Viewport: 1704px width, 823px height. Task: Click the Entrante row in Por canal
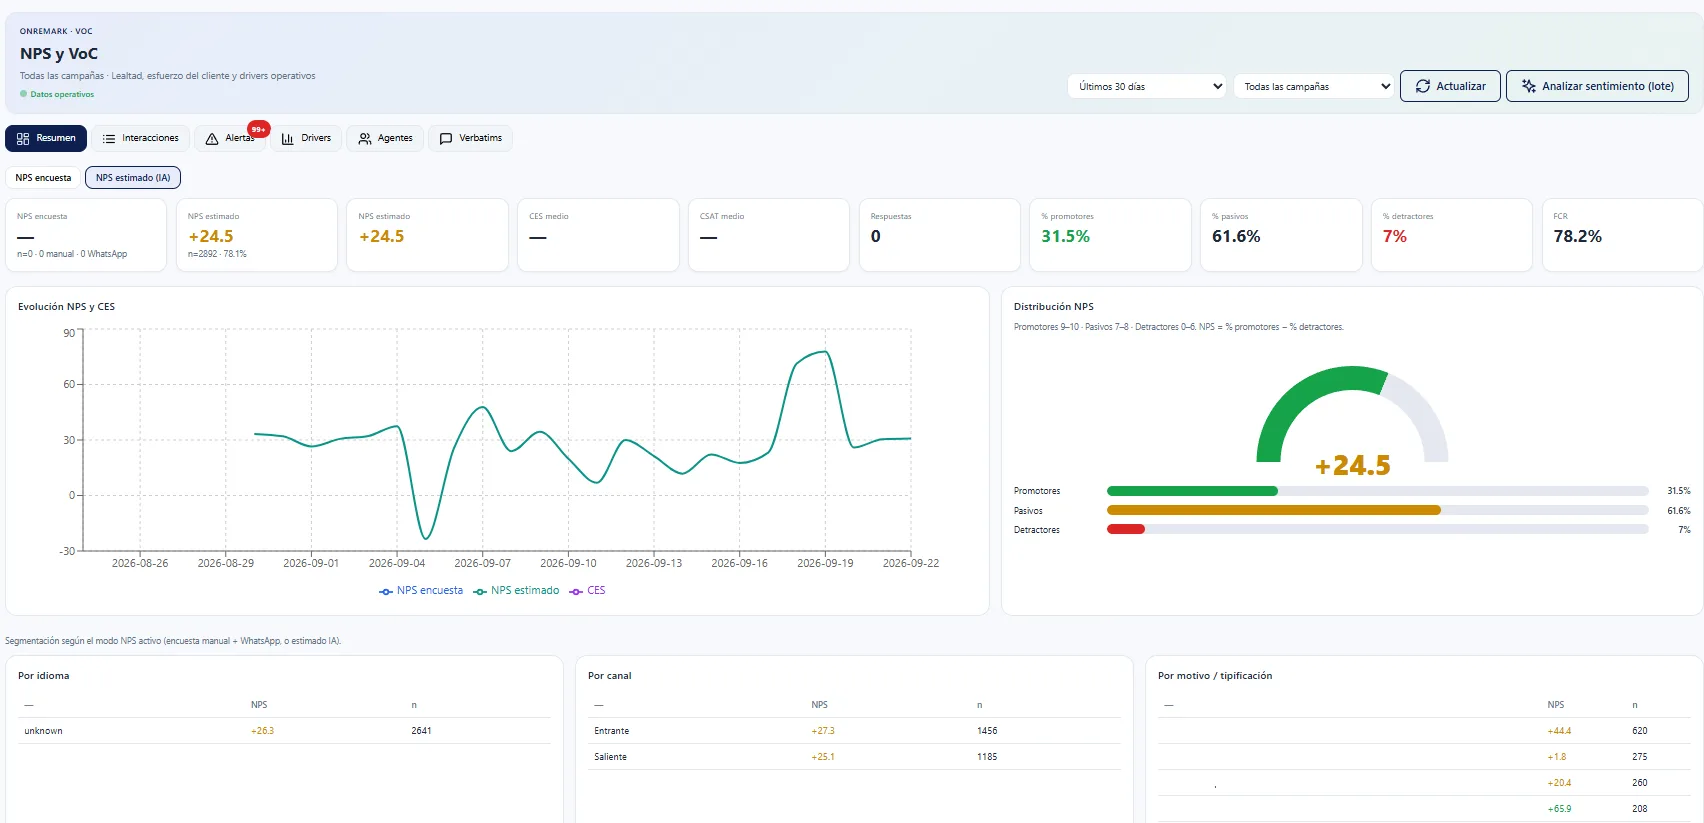(x=854, y=731)
